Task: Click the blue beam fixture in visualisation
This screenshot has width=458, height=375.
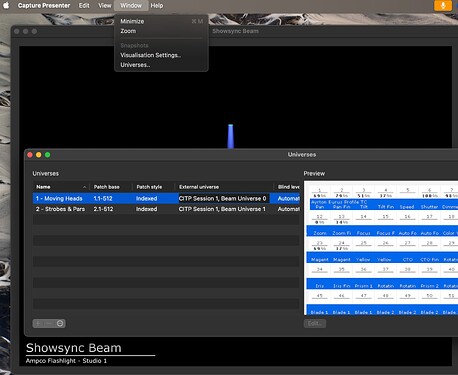Action: tap(230, 136)
